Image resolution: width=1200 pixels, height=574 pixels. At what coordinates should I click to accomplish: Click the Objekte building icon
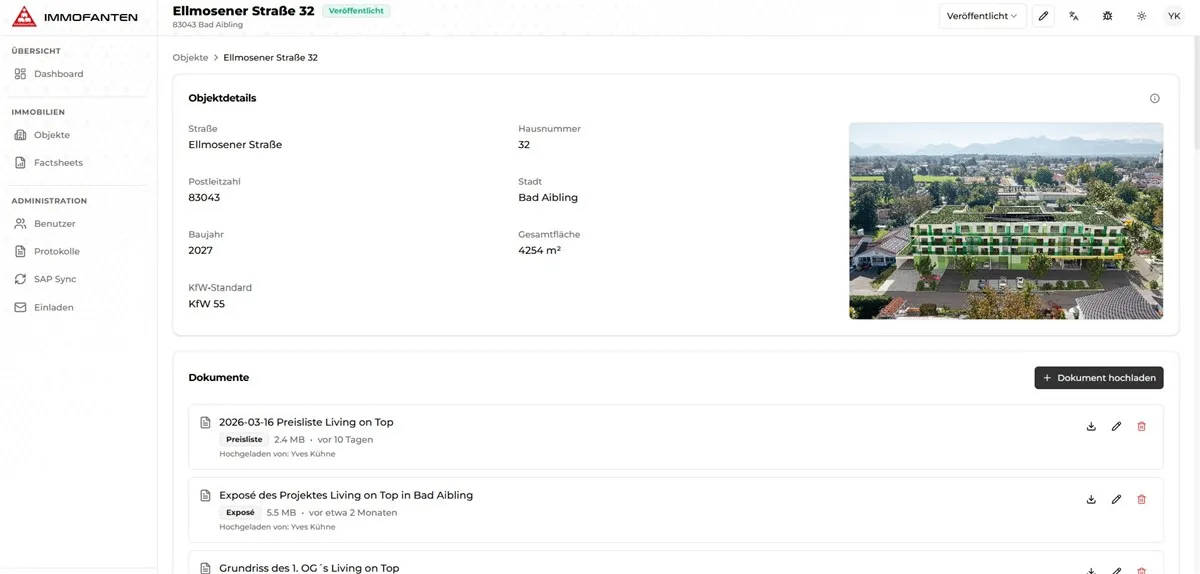click(20, 135)
